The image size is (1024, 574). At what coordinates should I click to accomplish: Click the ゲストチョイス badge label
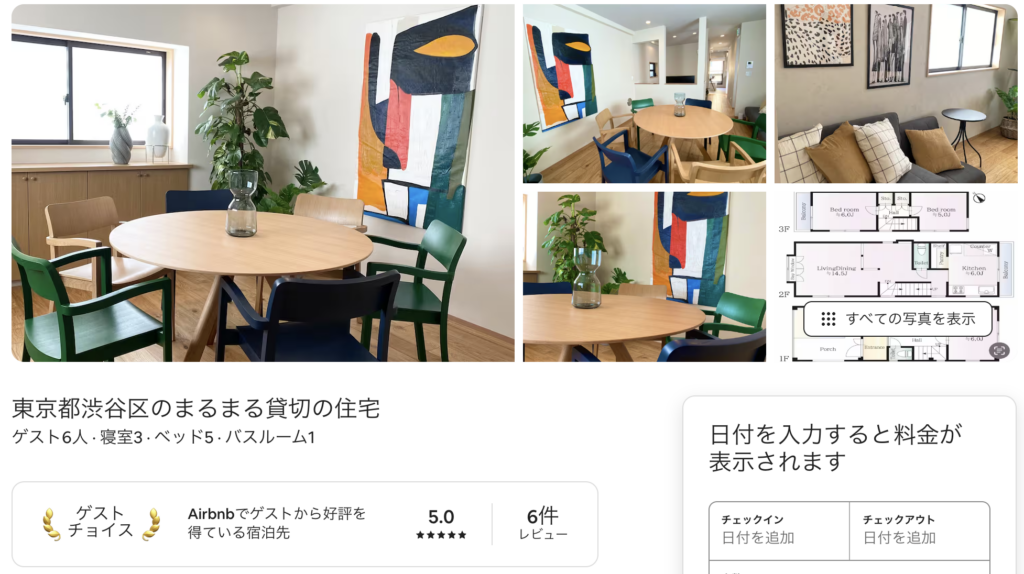pyautogui.click(x=101, y=522)
